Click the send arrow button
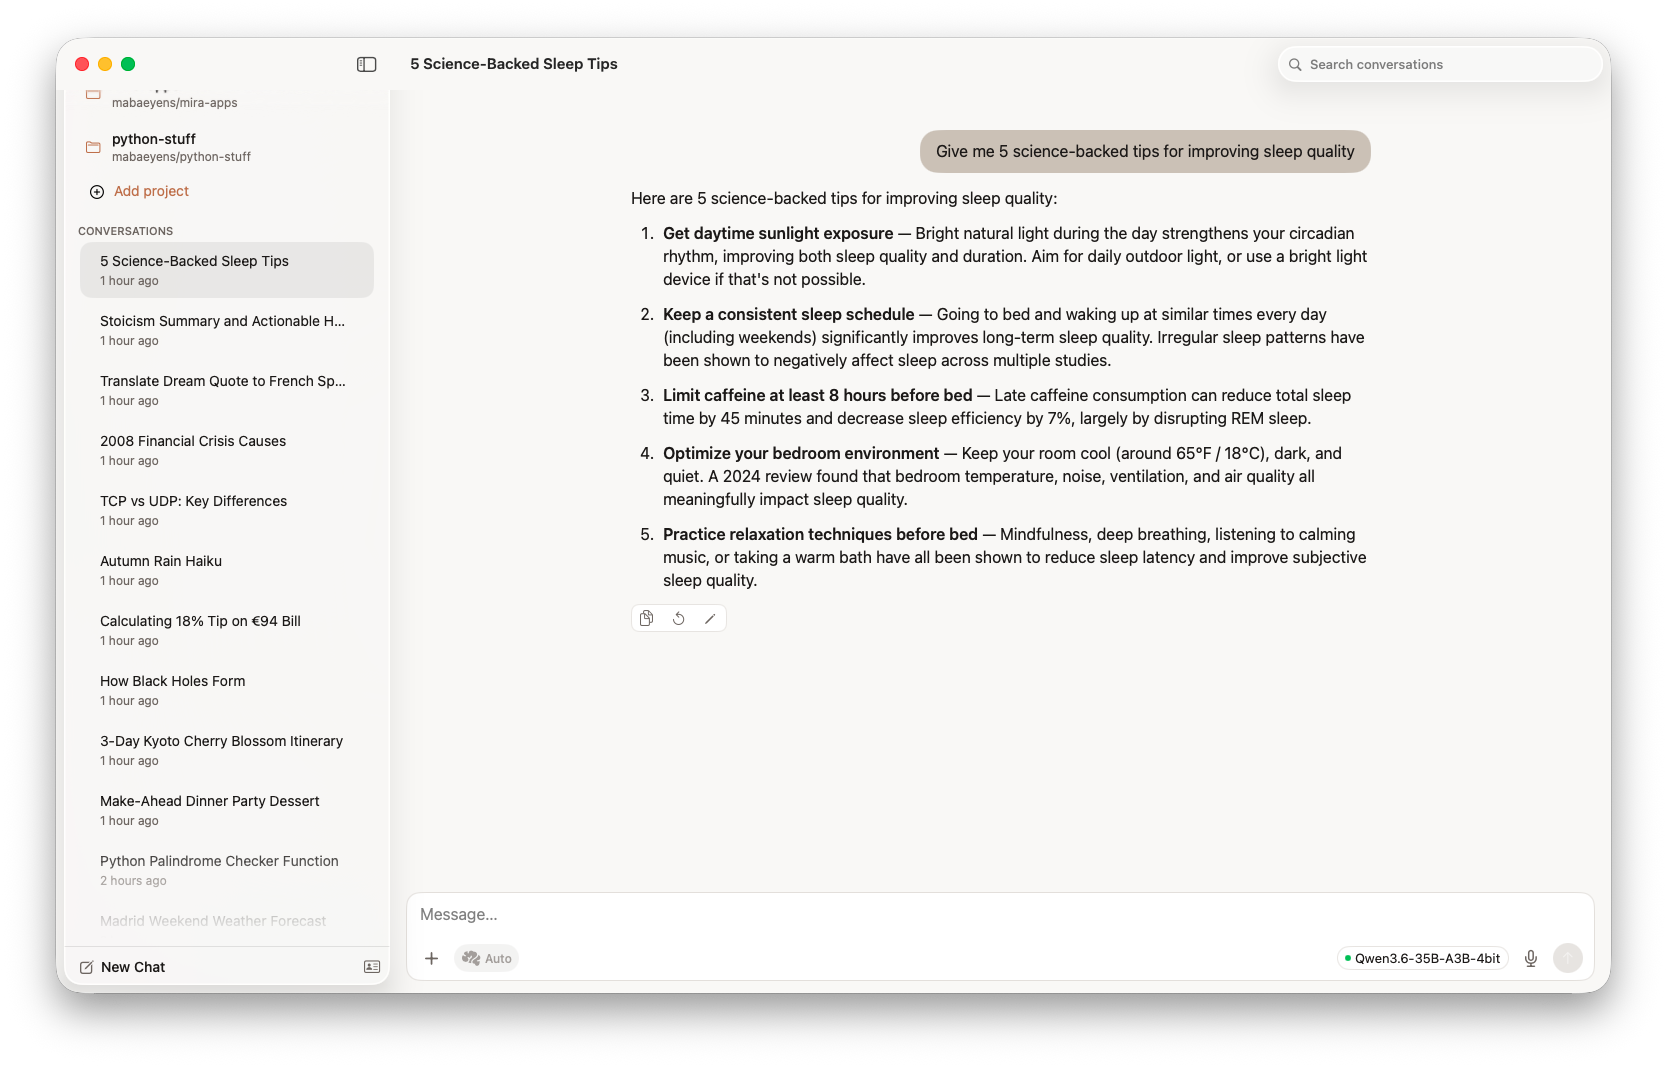1667x1067 pixels. (x=1567, y=958)
